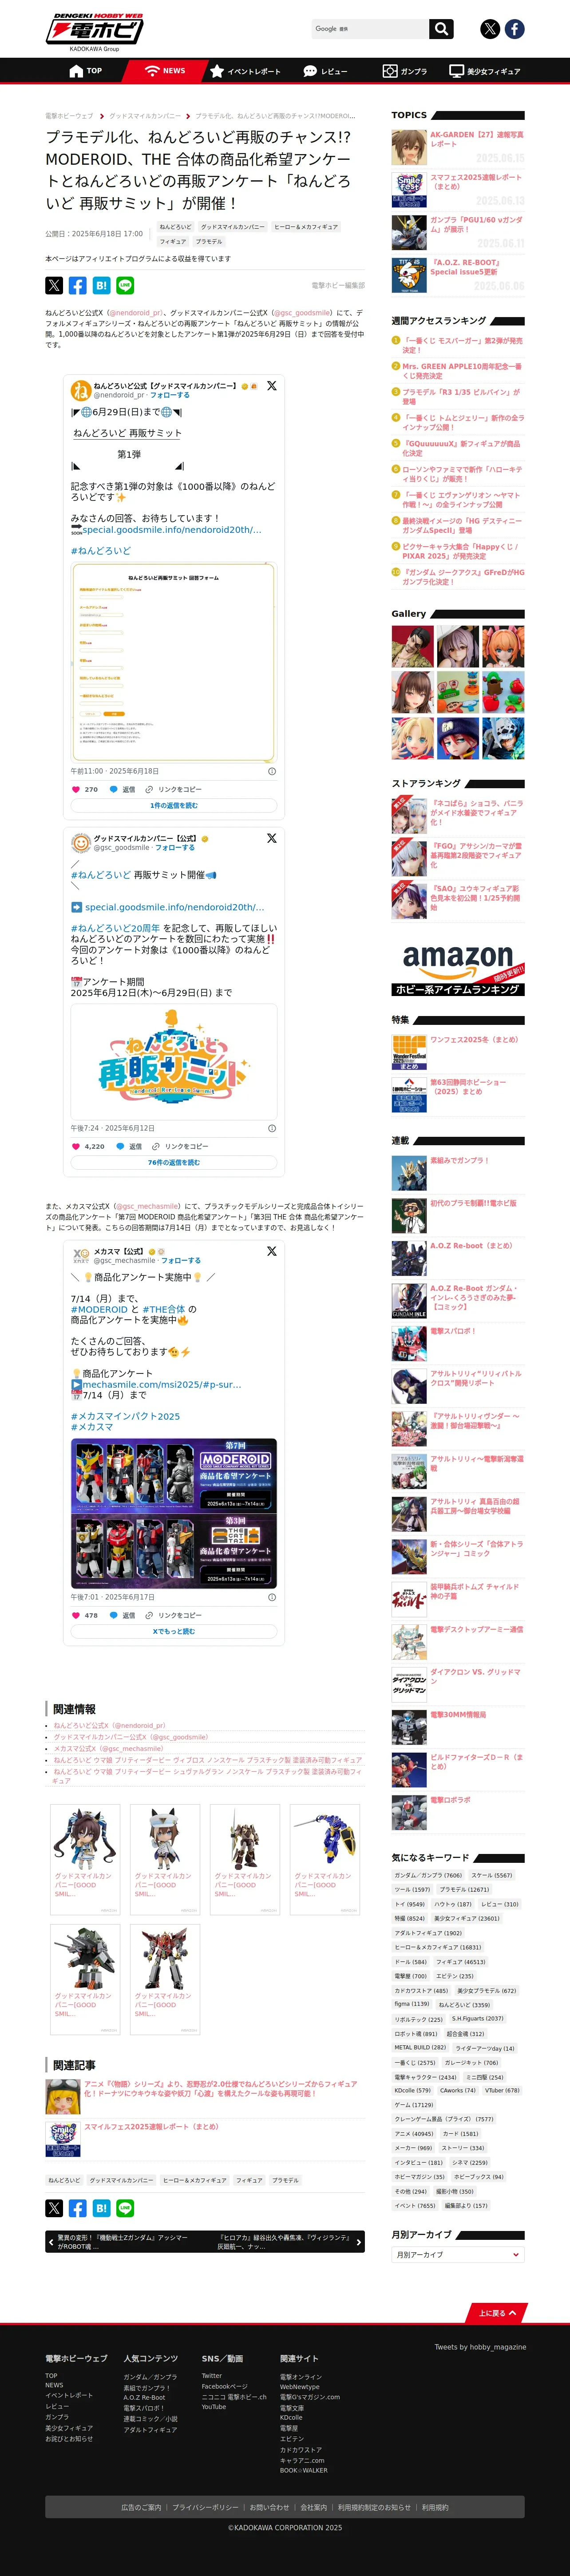
Task: Copy link リンクをコピー on メカスマ tweet
Action: coord(173,1615)
